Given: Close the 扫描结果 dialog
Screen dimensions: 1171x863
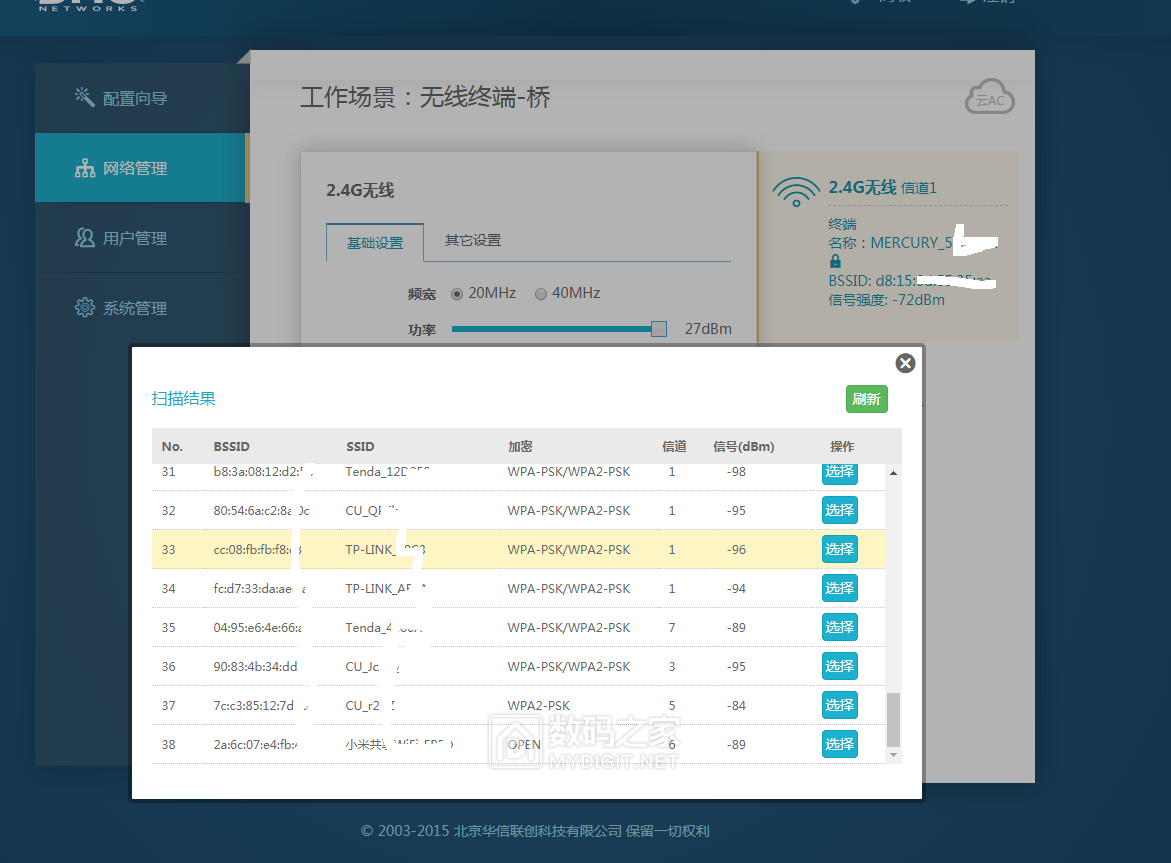Looking at the screenshot, I should click(905, 363).
